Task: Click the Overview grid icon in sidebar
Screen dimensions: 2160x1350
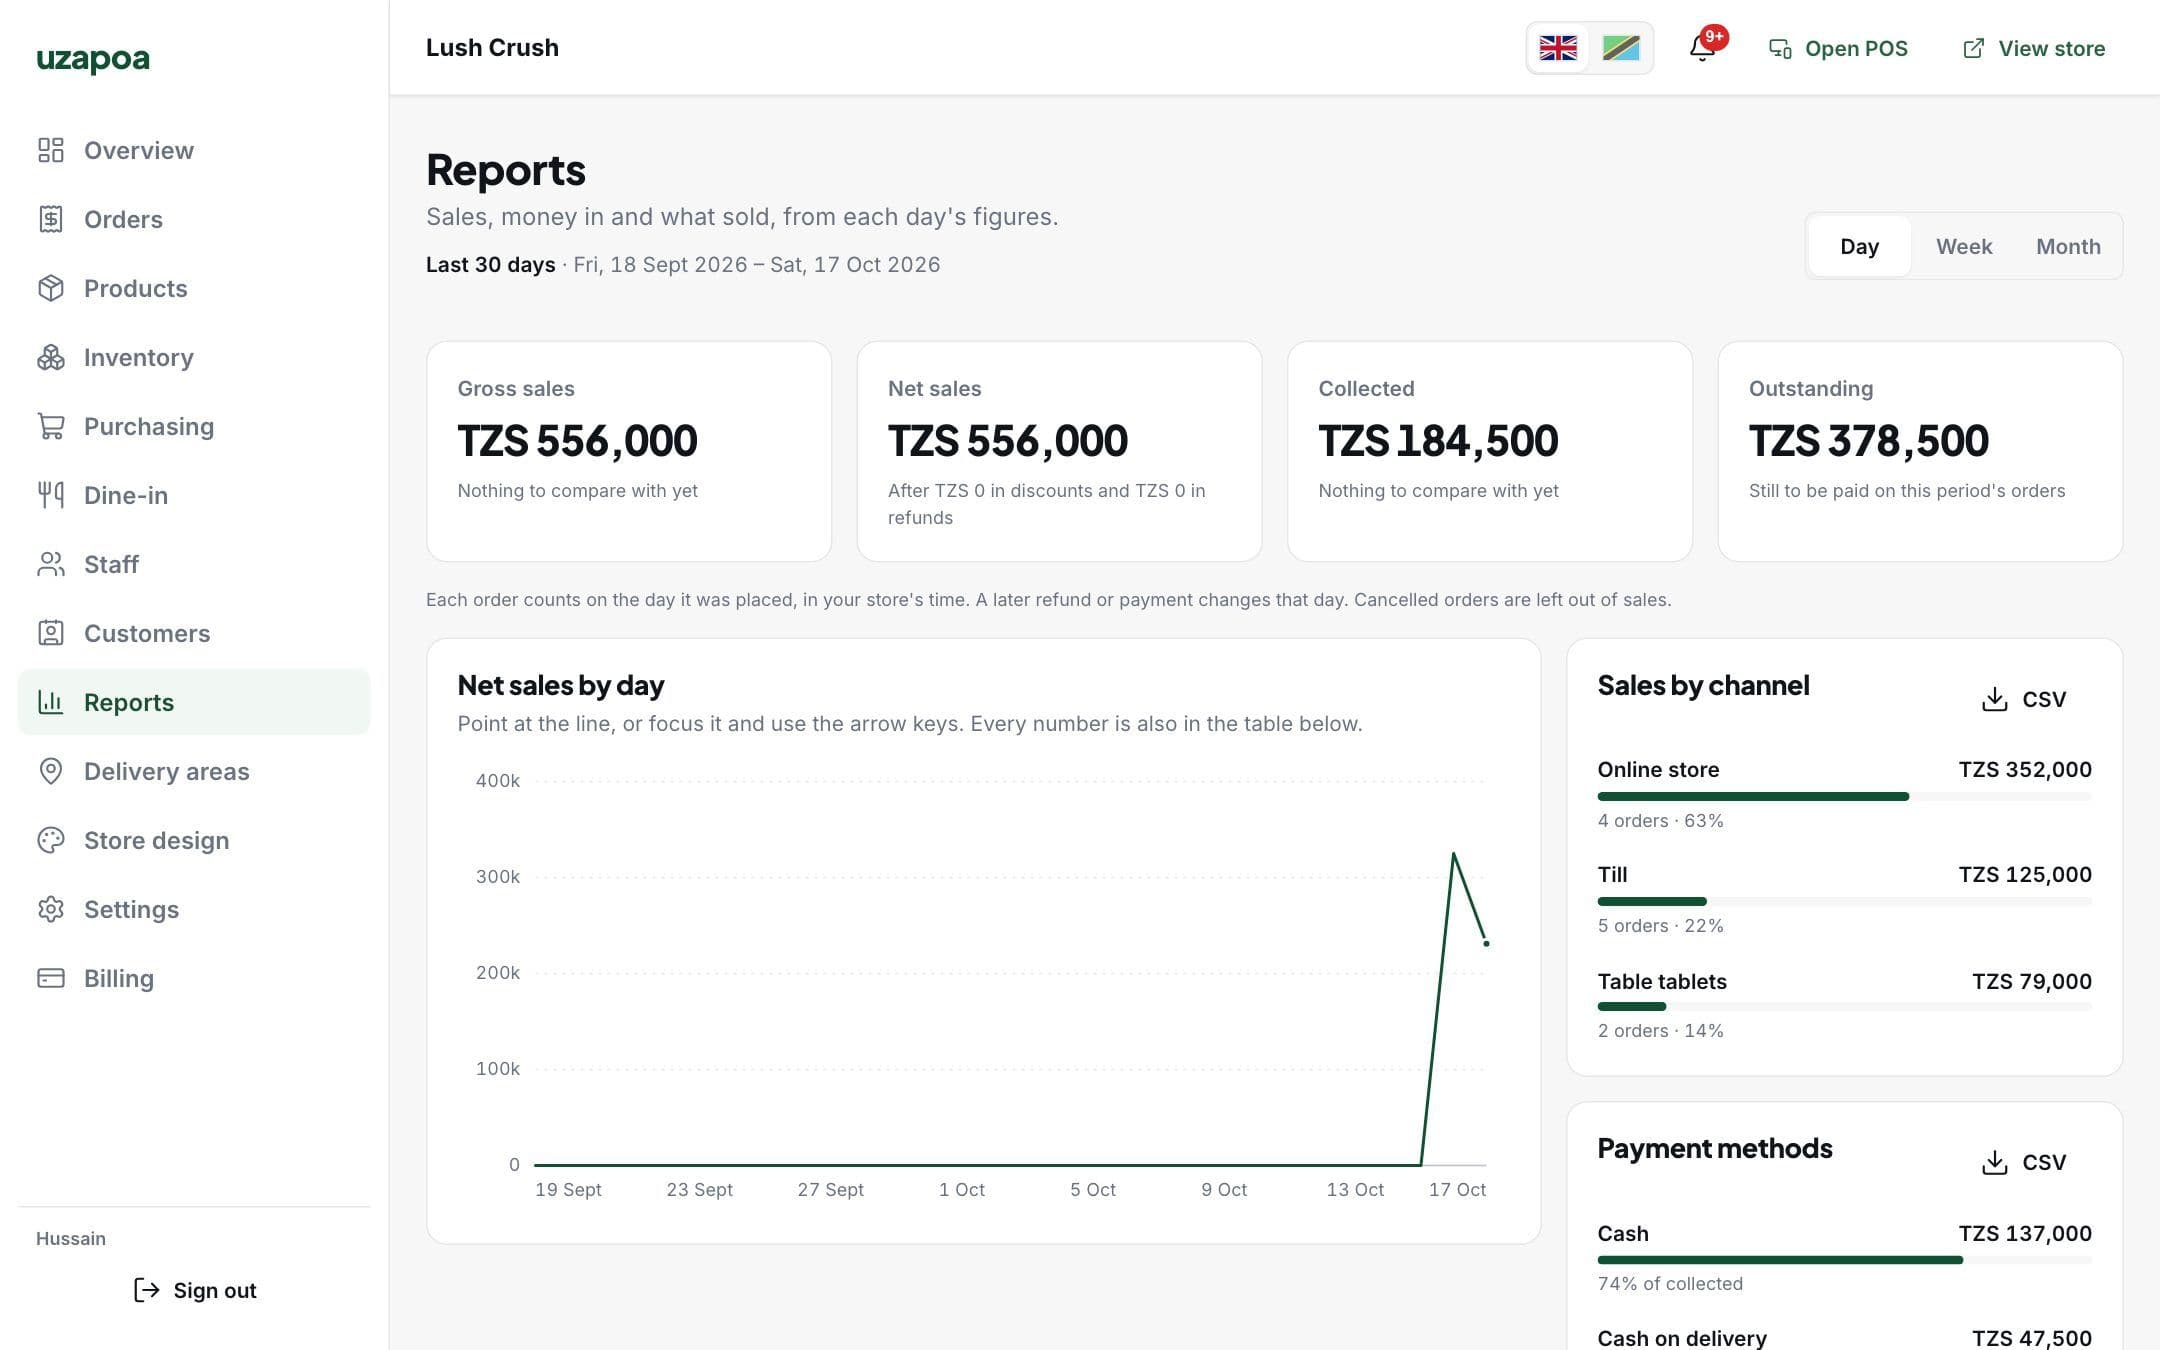Action: click(x=51, y=150)
